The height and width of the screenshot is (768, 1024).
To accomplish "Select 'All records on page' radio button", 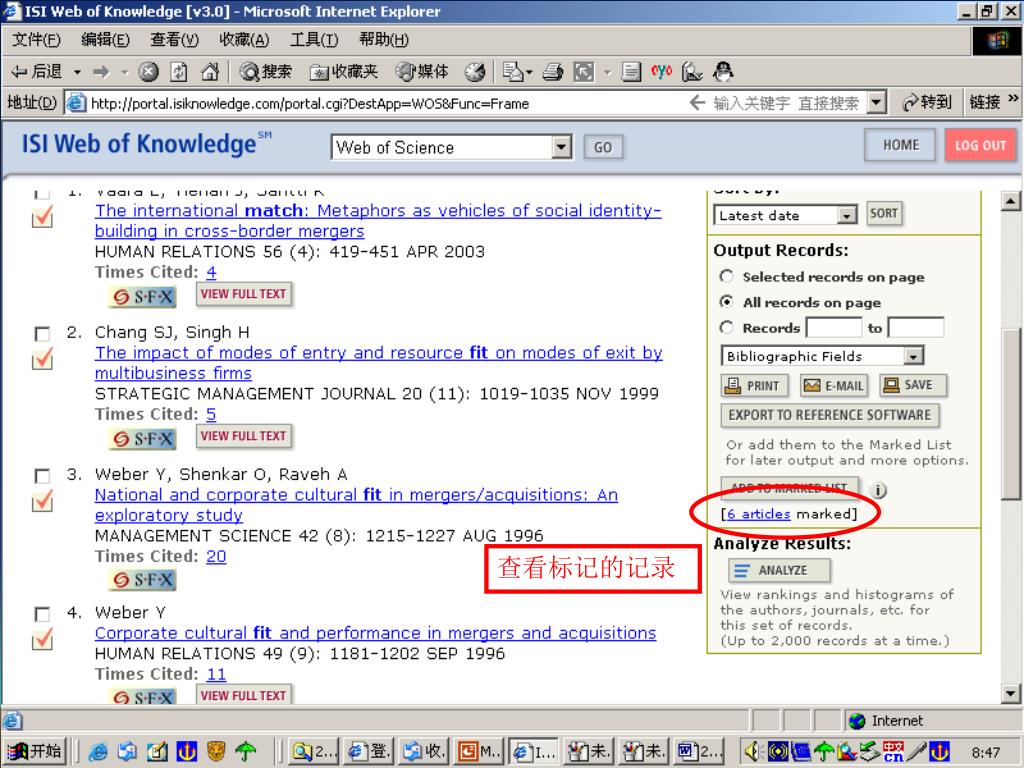I will pos(726,302).
